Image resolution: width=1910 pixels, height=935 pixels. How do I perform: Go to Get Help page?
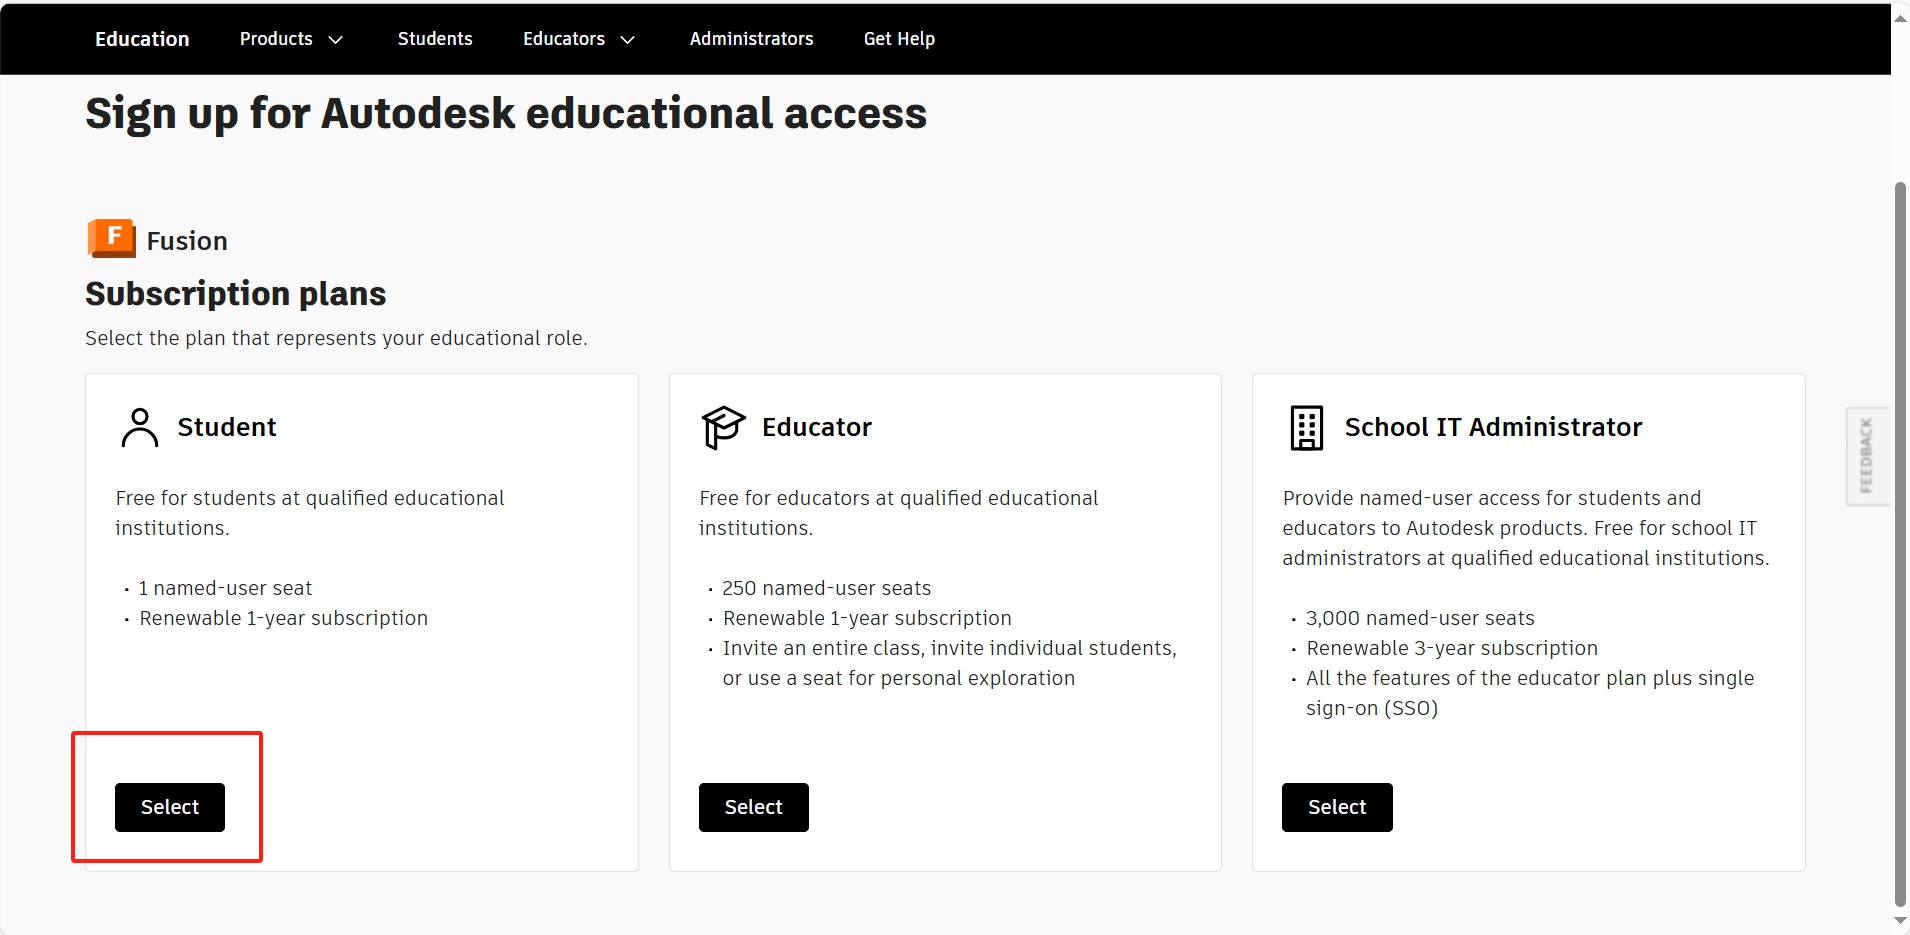click(x=899, y=39)
